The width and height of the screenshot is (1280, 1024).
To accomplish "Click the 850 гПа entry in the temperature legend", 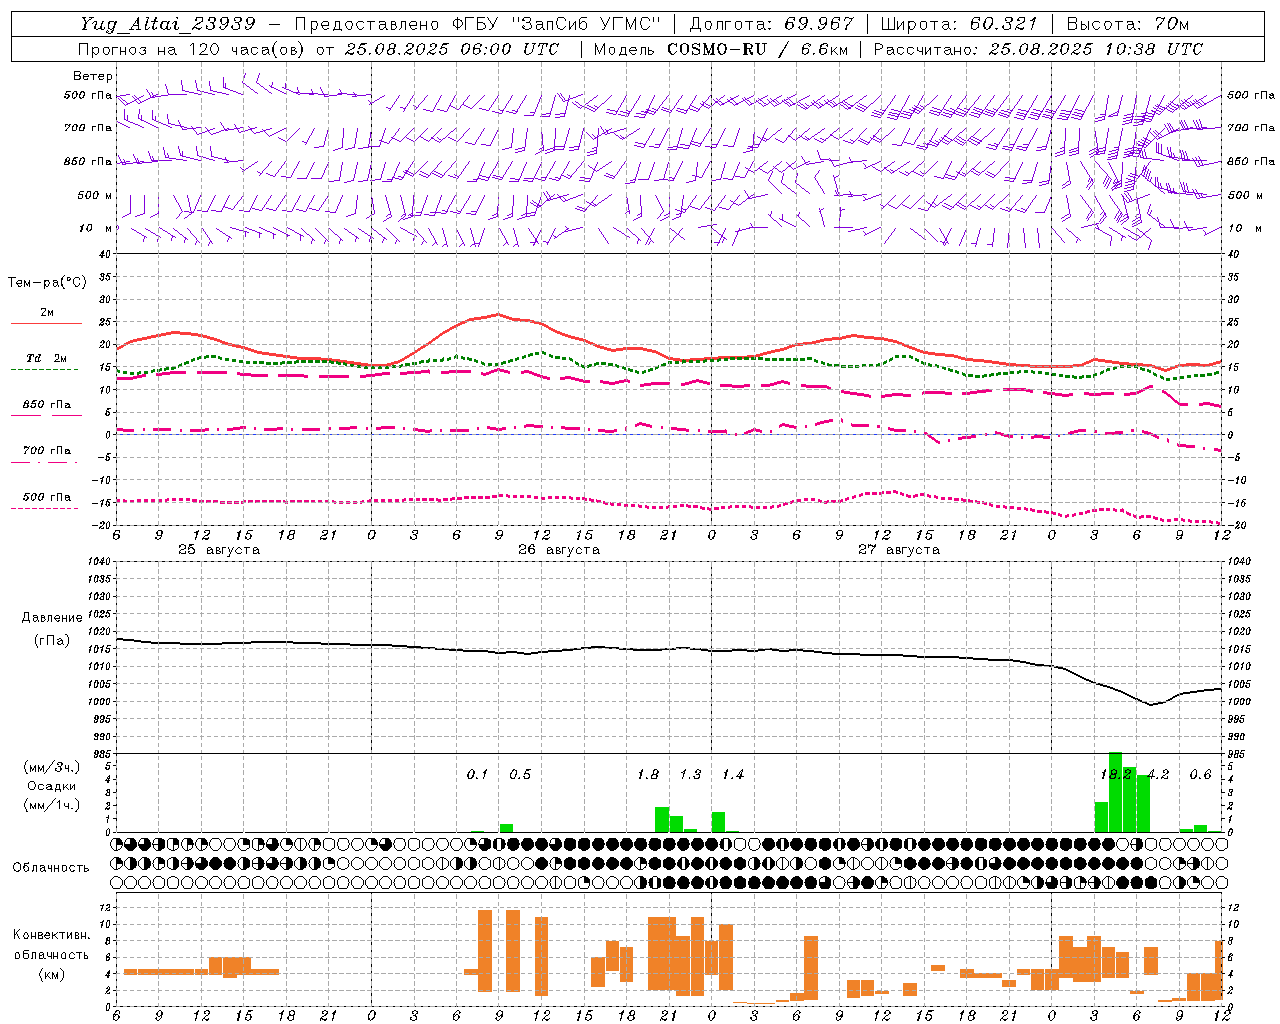I will pos(47,405).
